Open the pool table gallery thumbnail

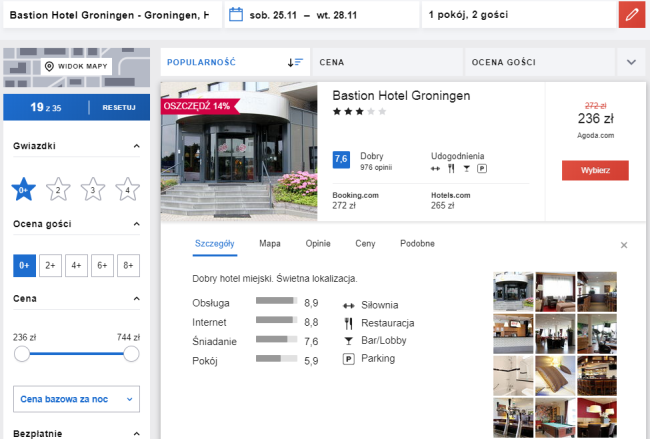(555, 417)
